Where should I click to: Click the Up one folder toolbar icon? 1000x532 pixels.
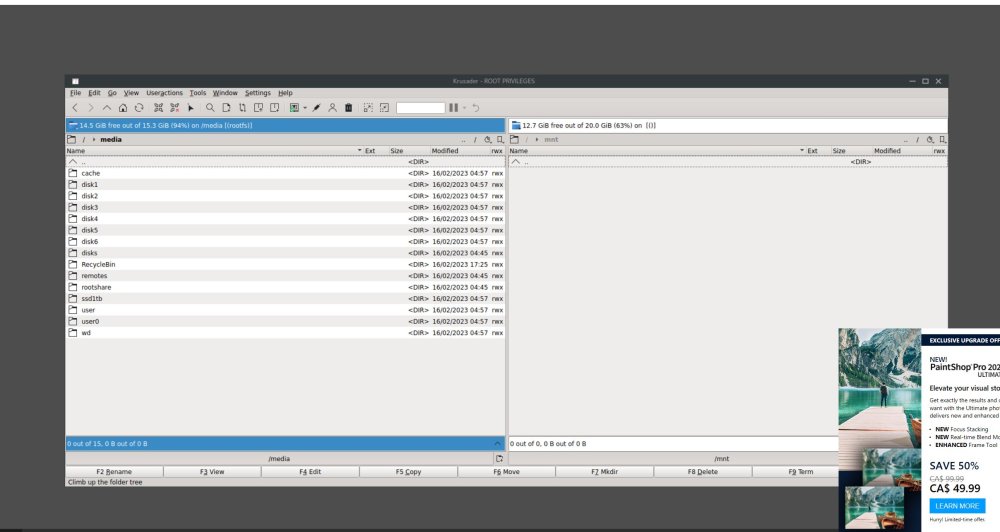click(x=107, y=108)
